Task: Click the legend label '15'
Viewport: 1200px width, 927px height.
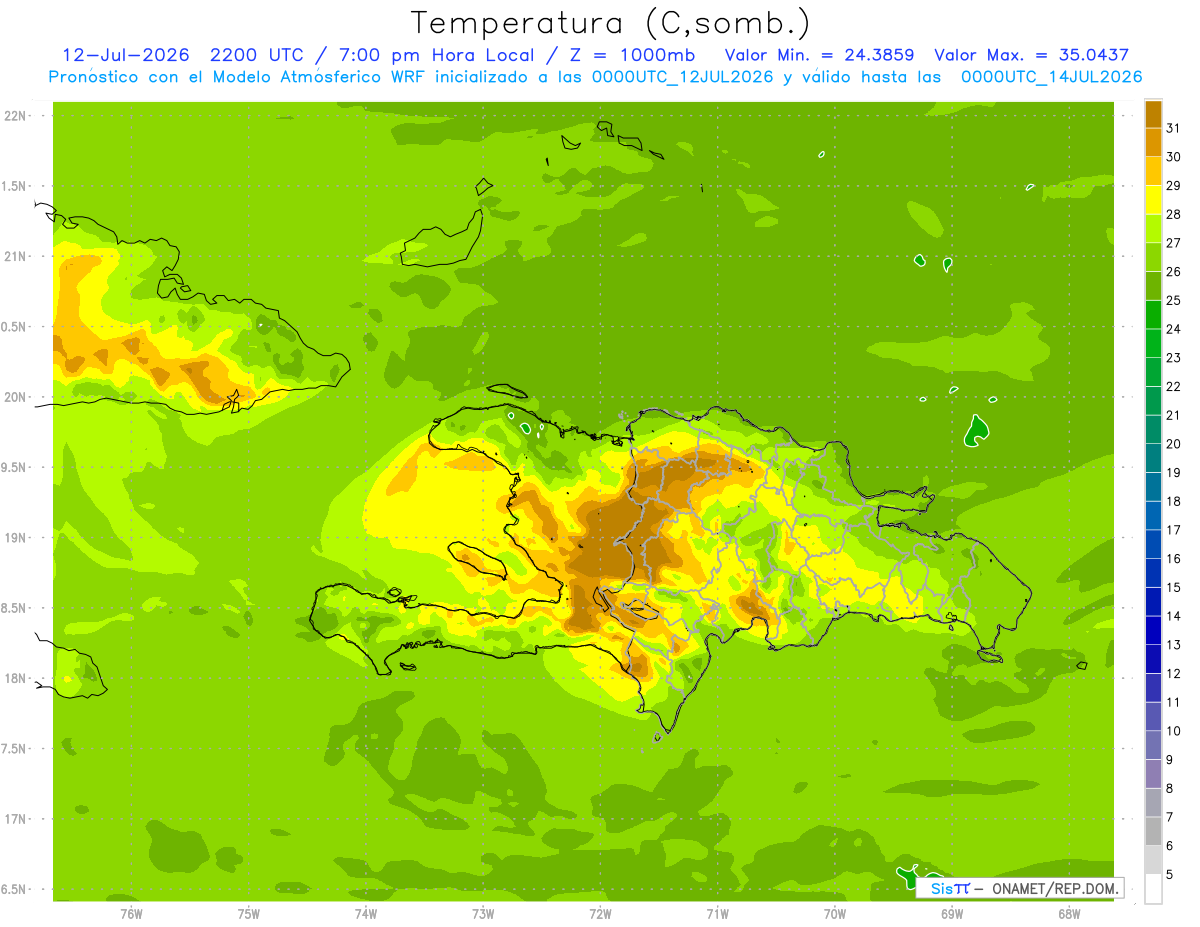Action: tap(1174, 587)
